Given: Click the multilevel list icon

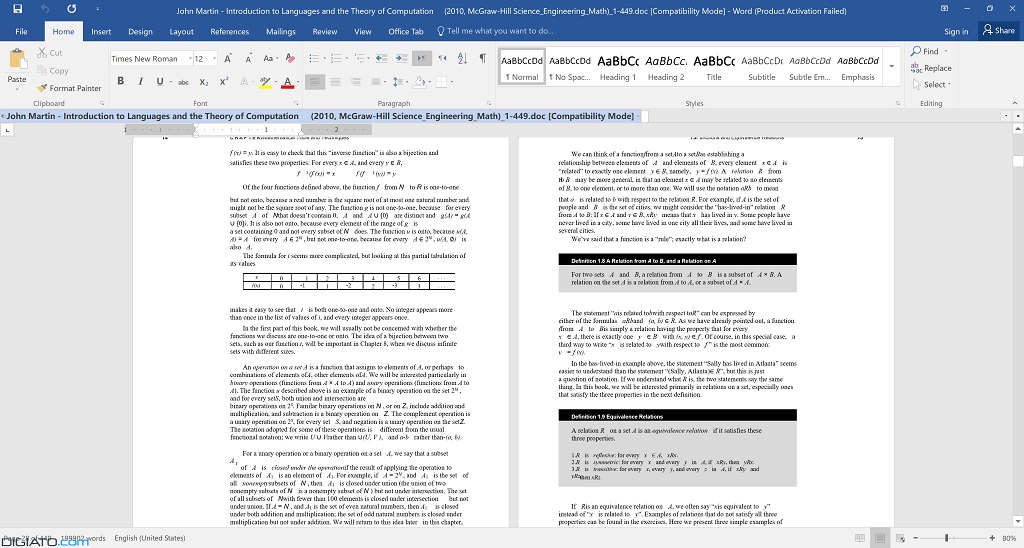Looking at the screenshot, I should point(359,59).
